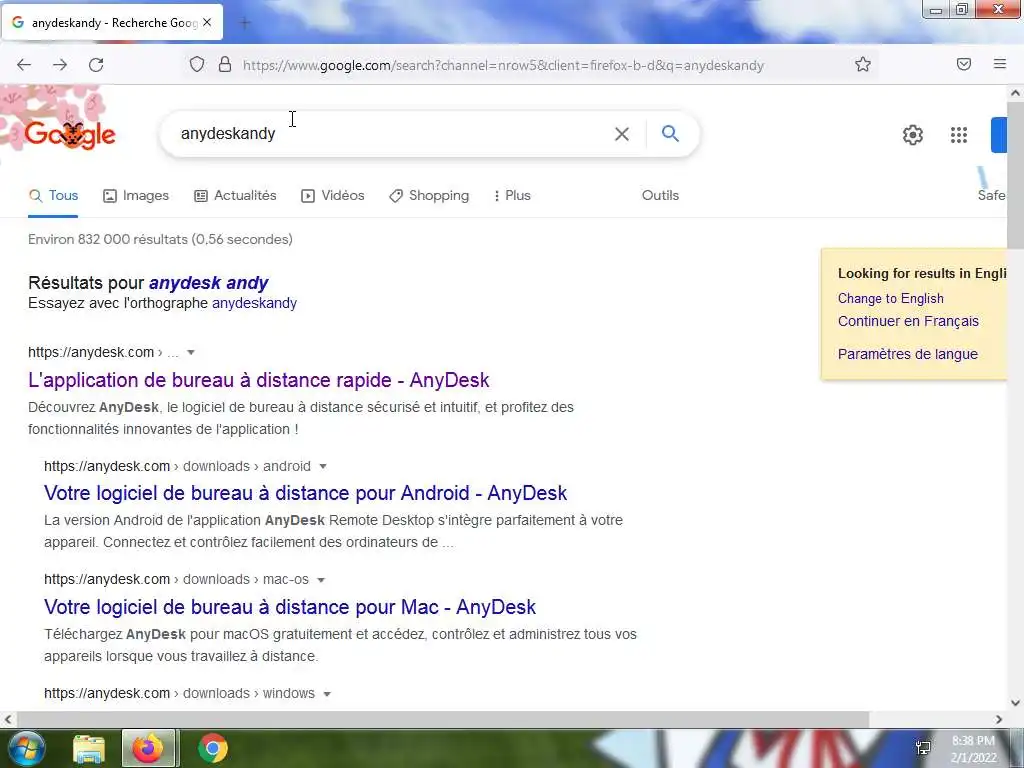Click the taskbar clock showing 8:38 PM

tap(973, 749)
